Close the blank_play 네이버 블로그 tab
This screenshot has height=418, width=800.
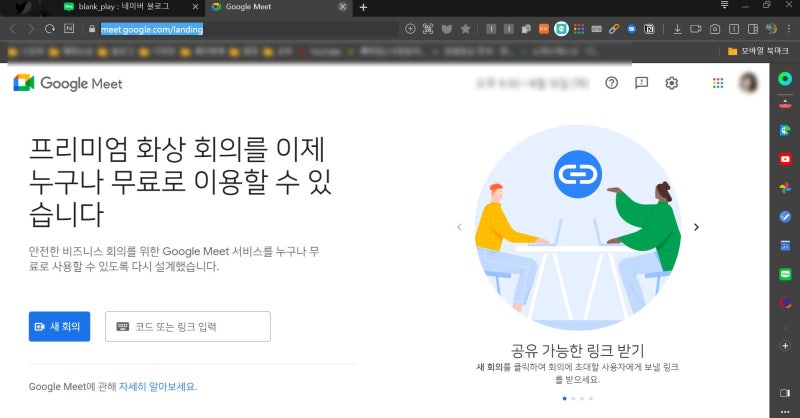click(195, 7)
